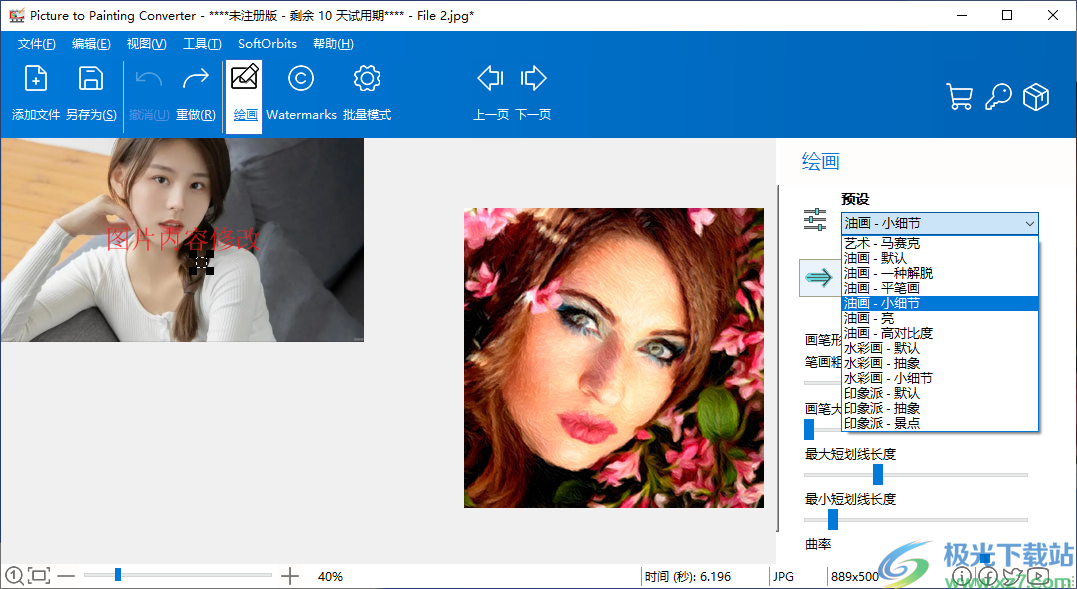This screenshot has width=1077, height=589.
Task: Open the View (视图) menu
Action: [x=146, y=44]
